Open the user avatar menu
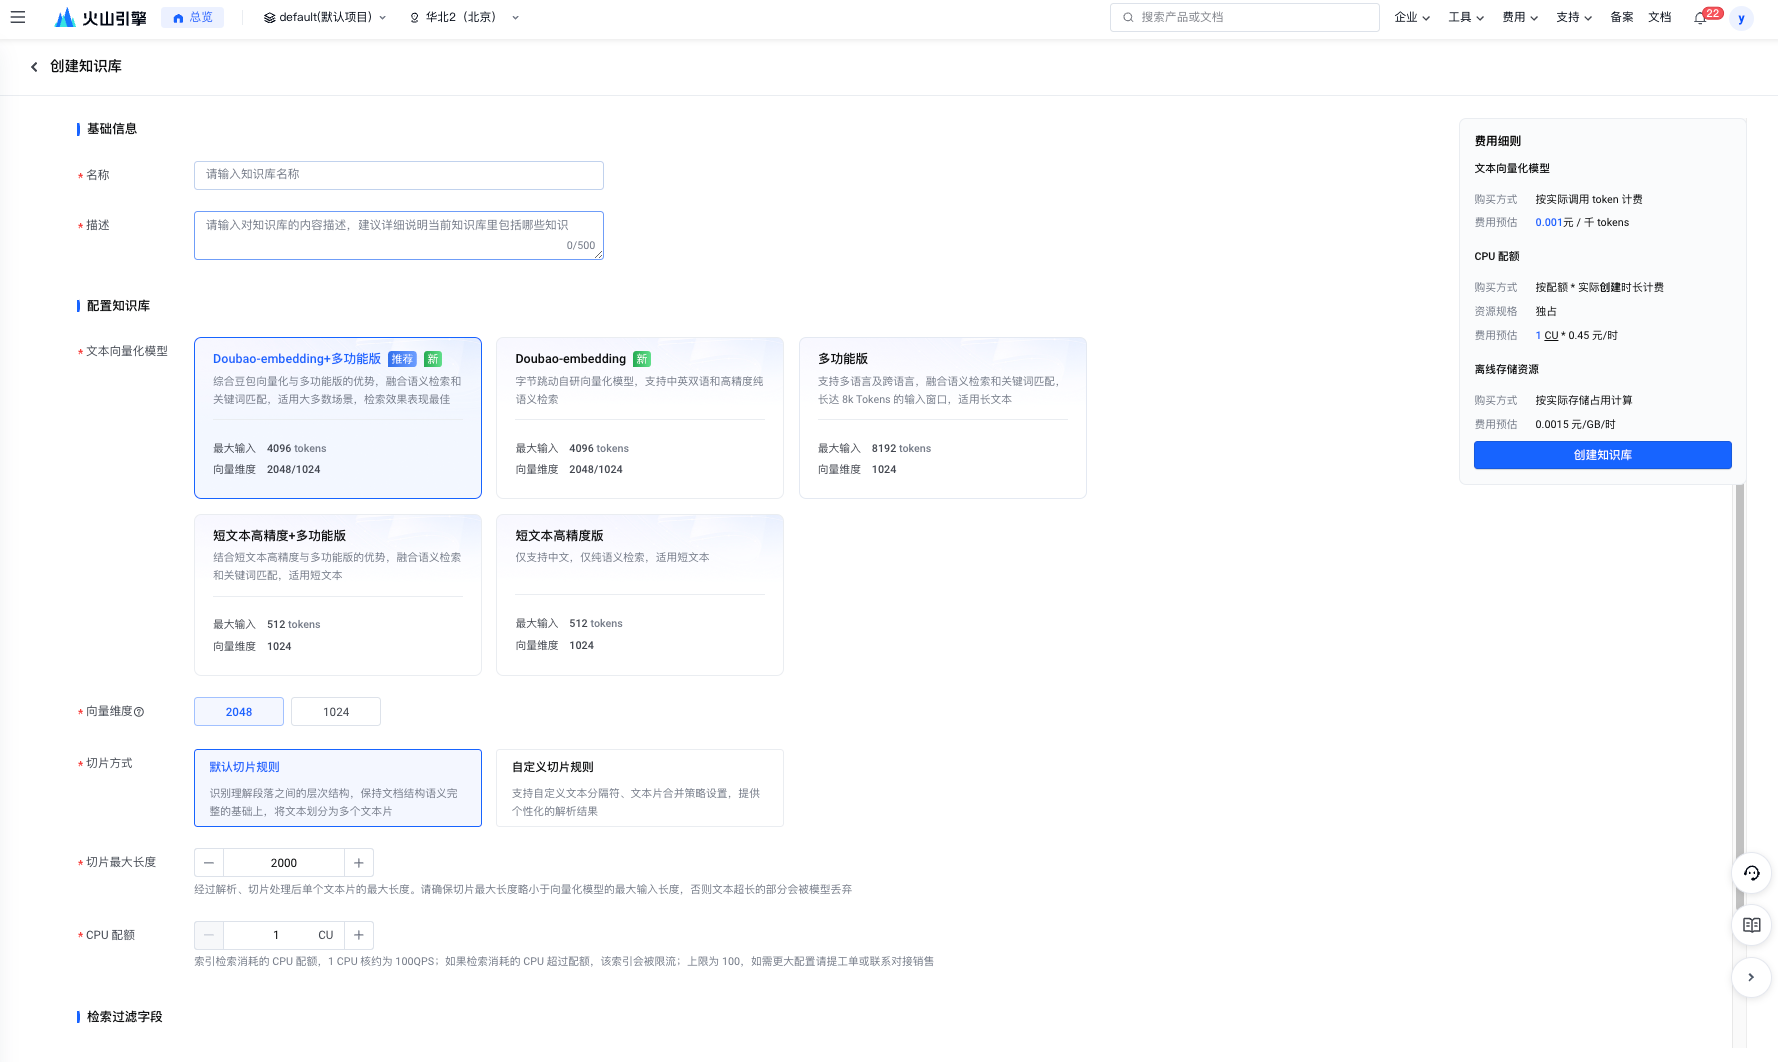This screenshot has width=1778, height=1062. pyautogui.click(x=1741, y=18)
